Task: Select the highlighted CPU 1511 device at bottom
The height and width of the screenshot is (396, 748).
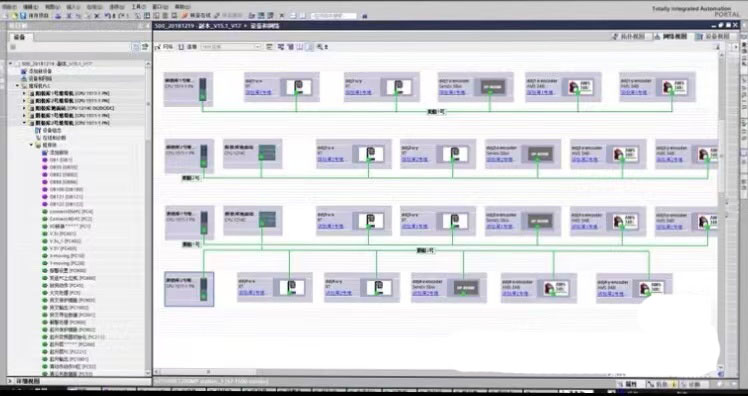Action: click(x=189, y=289)
